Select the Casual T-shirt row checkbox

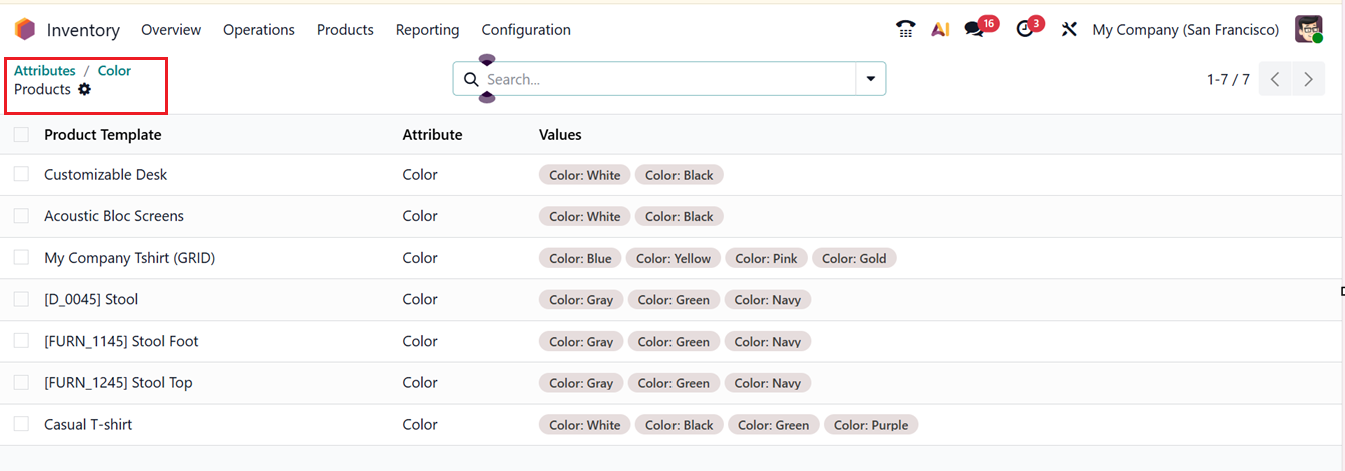point(21,425)
